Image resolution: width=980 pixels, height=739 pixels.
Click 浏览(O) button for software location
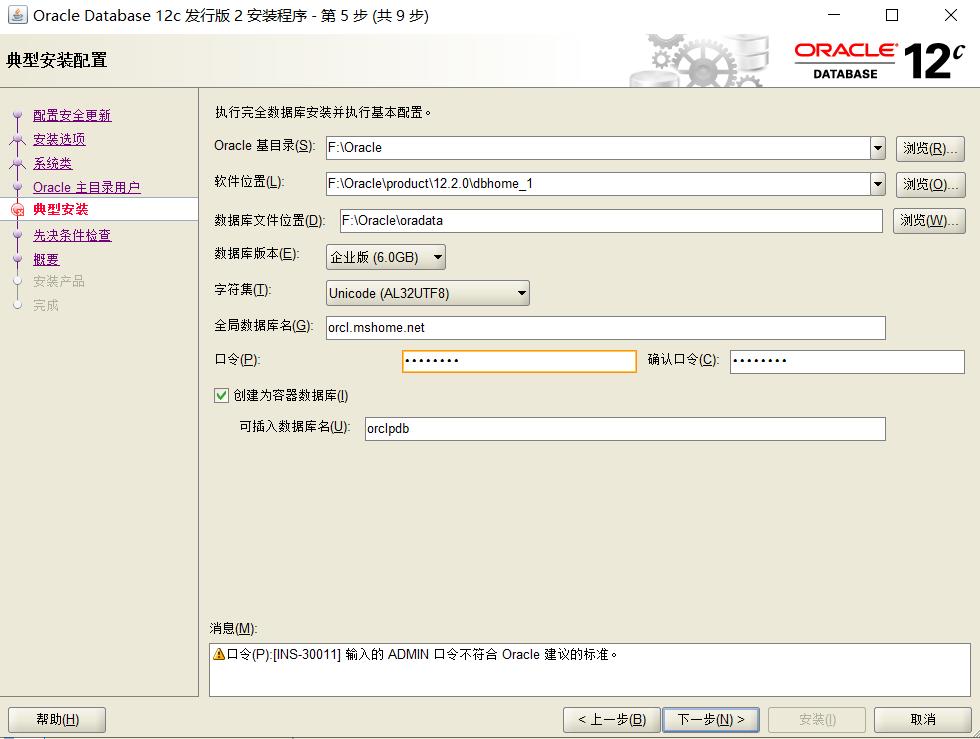pos(930,184)
